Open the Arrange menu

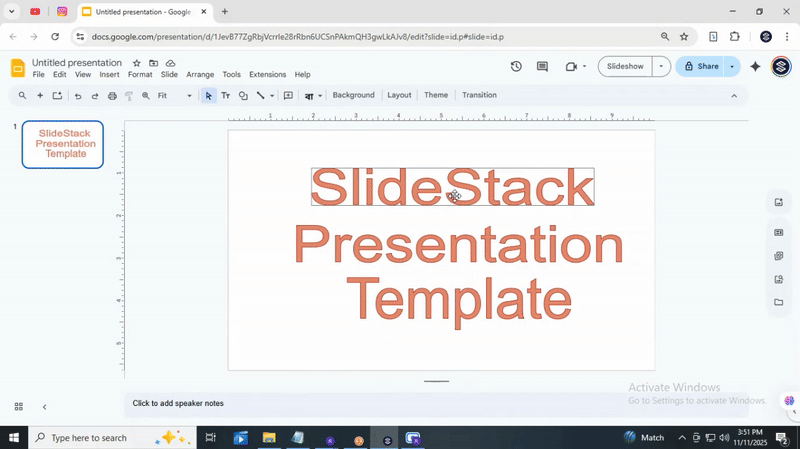200,75
